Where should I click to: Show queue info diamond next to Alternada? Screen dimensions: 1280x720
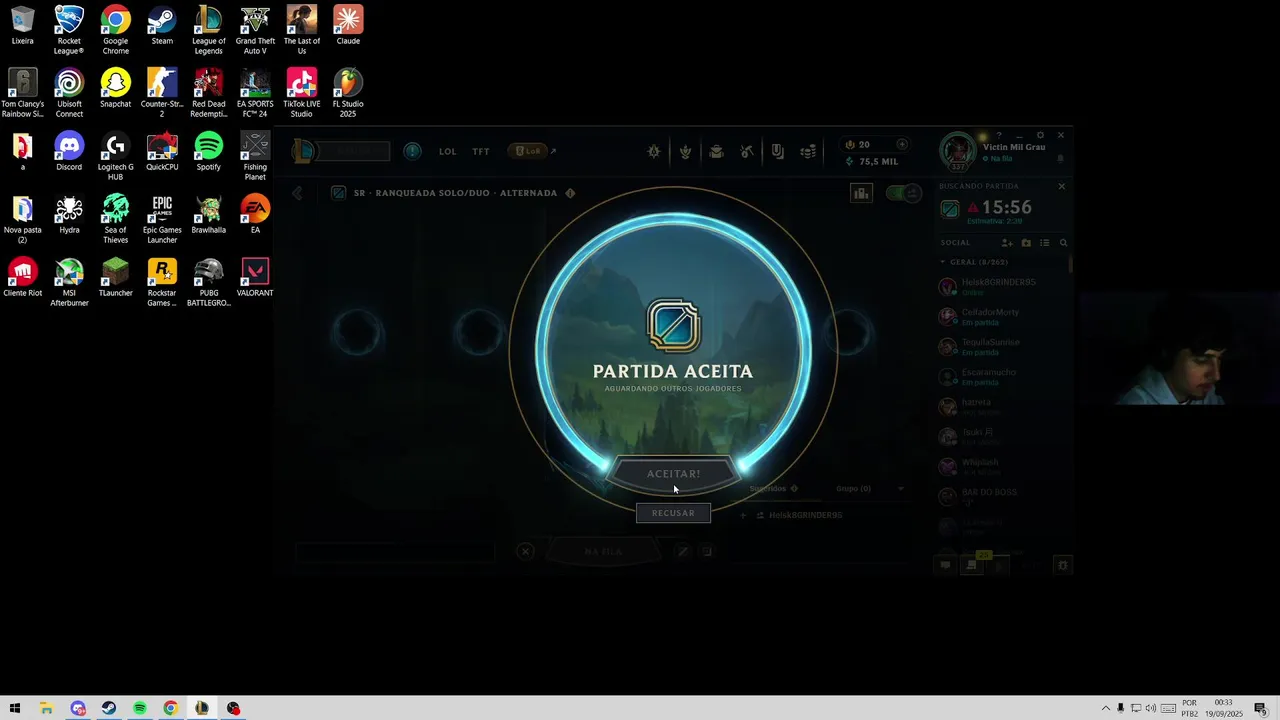570,193
